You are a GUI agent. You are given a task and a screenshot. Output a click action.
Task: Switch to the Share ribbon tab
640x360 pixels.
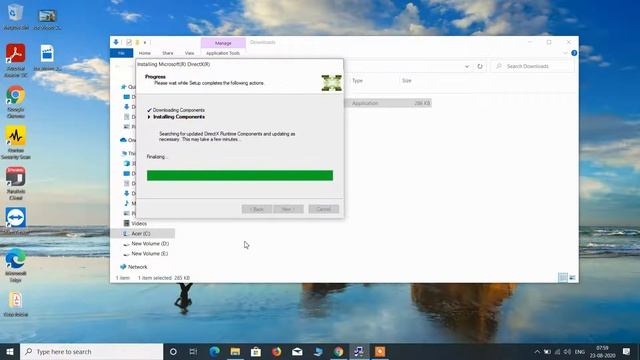point(167,53)
